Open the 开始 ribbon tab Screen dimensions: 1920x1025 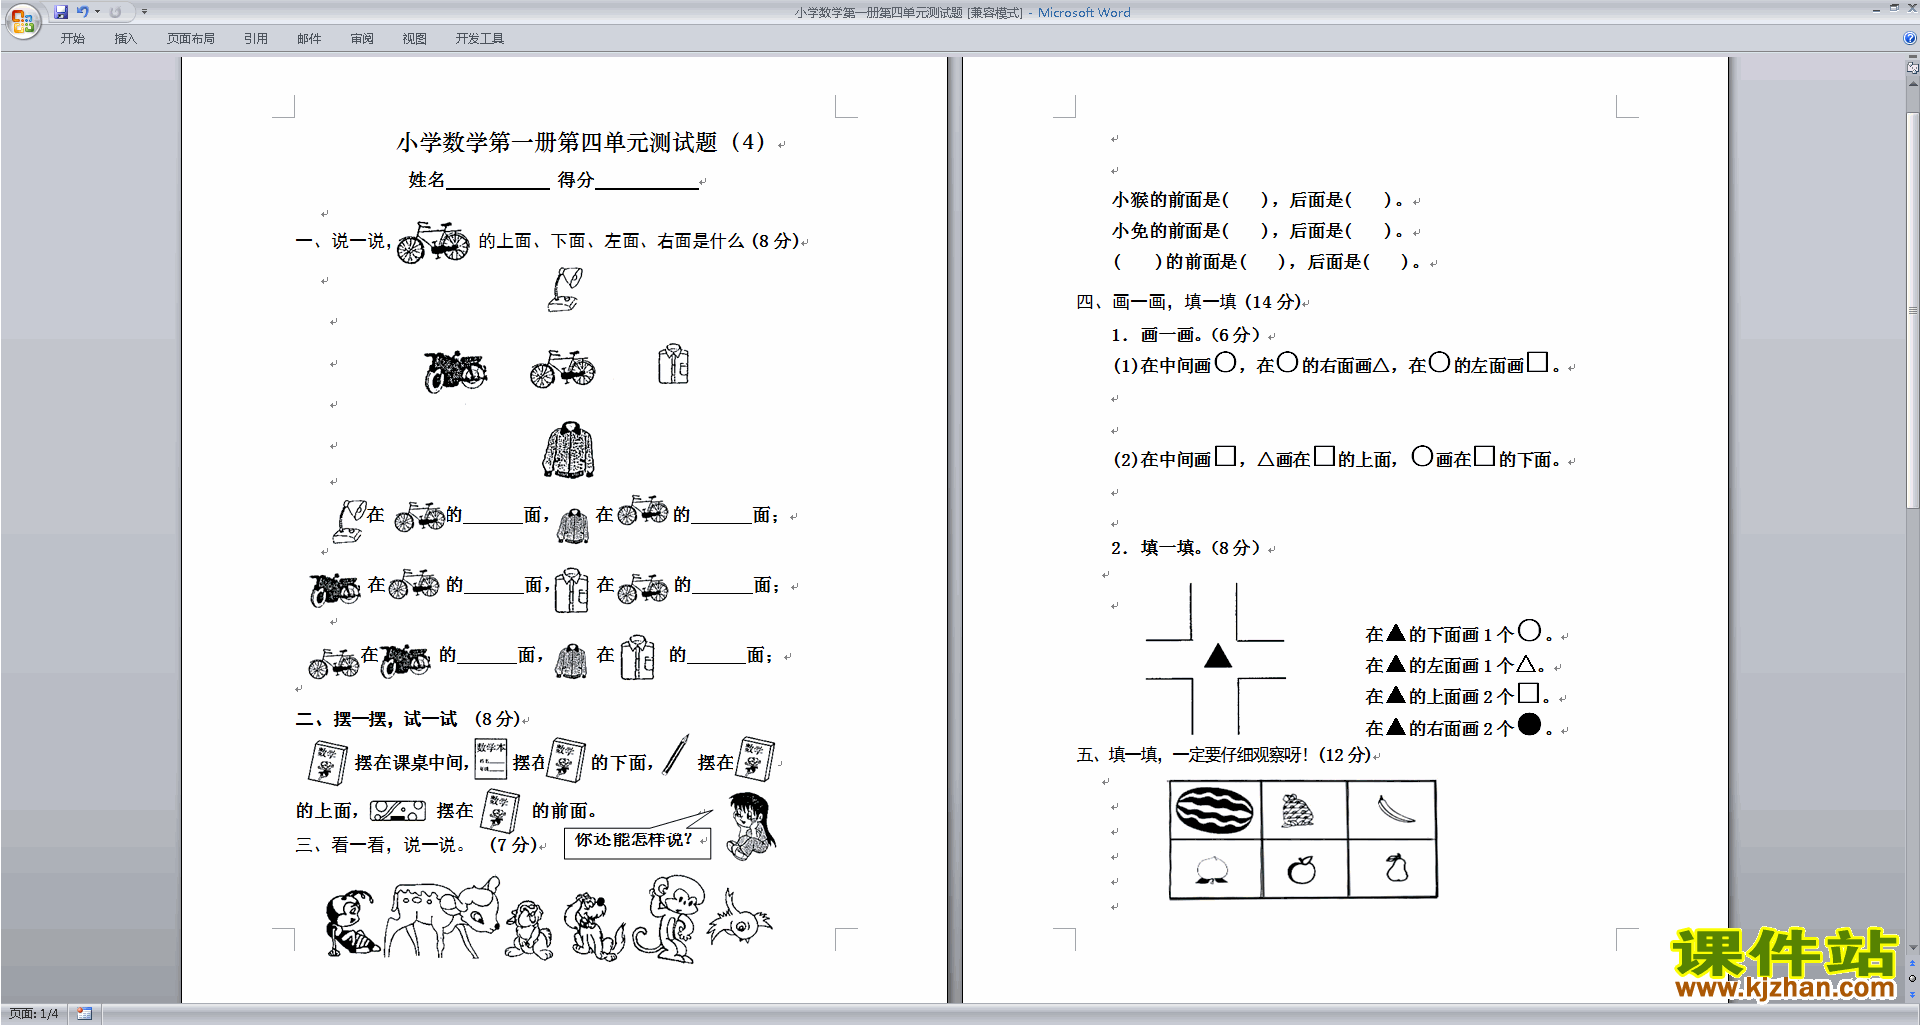pyautogui.click(x=72, y=39)
